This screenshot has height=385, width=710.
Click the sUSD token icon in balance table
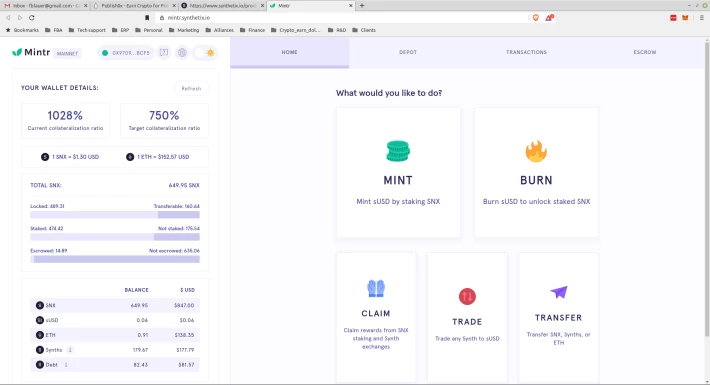click(40, 320)
